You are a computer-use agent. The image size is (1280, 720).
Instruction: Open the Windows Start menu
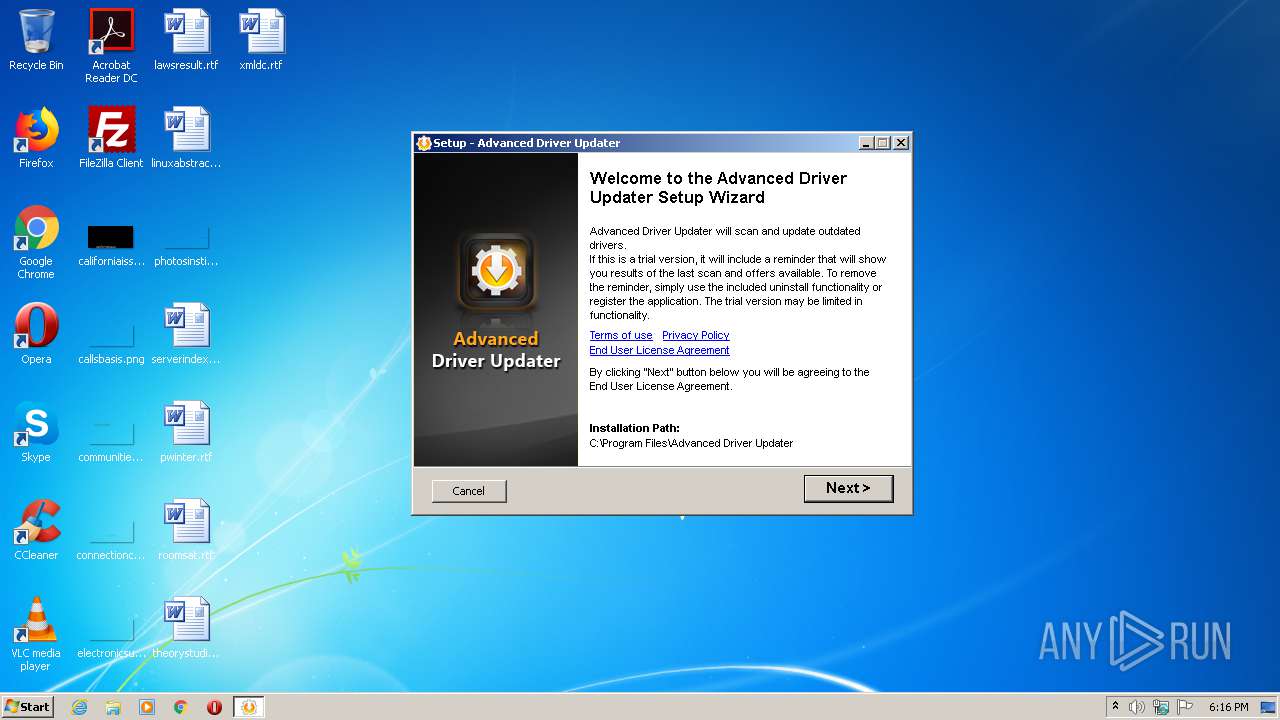(x=28, y=706)
